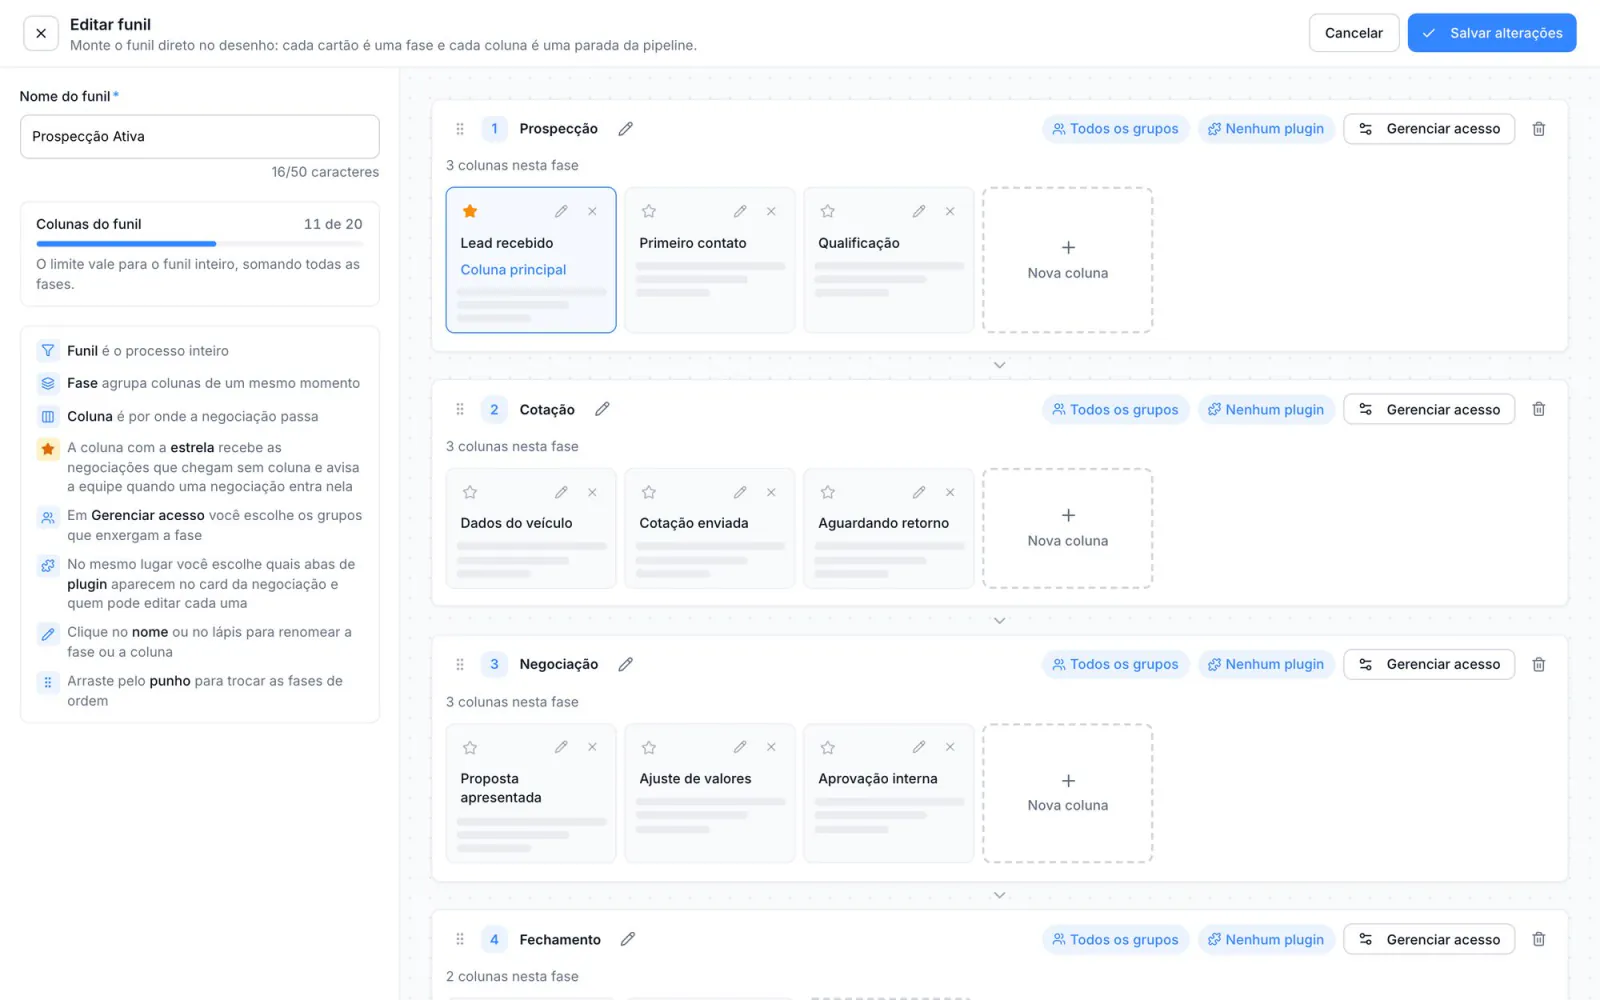
Task: Add Nova coluna in Cotação phase
Action: click(1068, 528)
